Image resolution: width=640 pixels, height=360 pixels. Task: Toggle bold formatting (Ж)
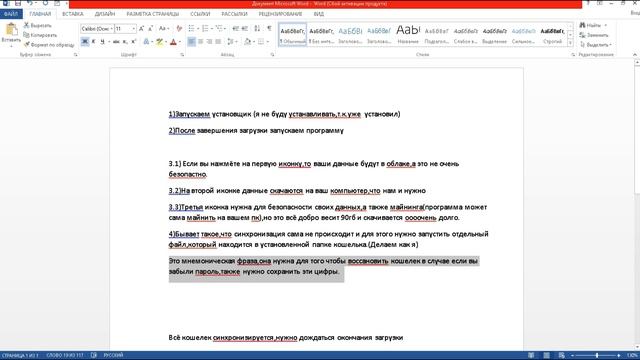point(85,42)
